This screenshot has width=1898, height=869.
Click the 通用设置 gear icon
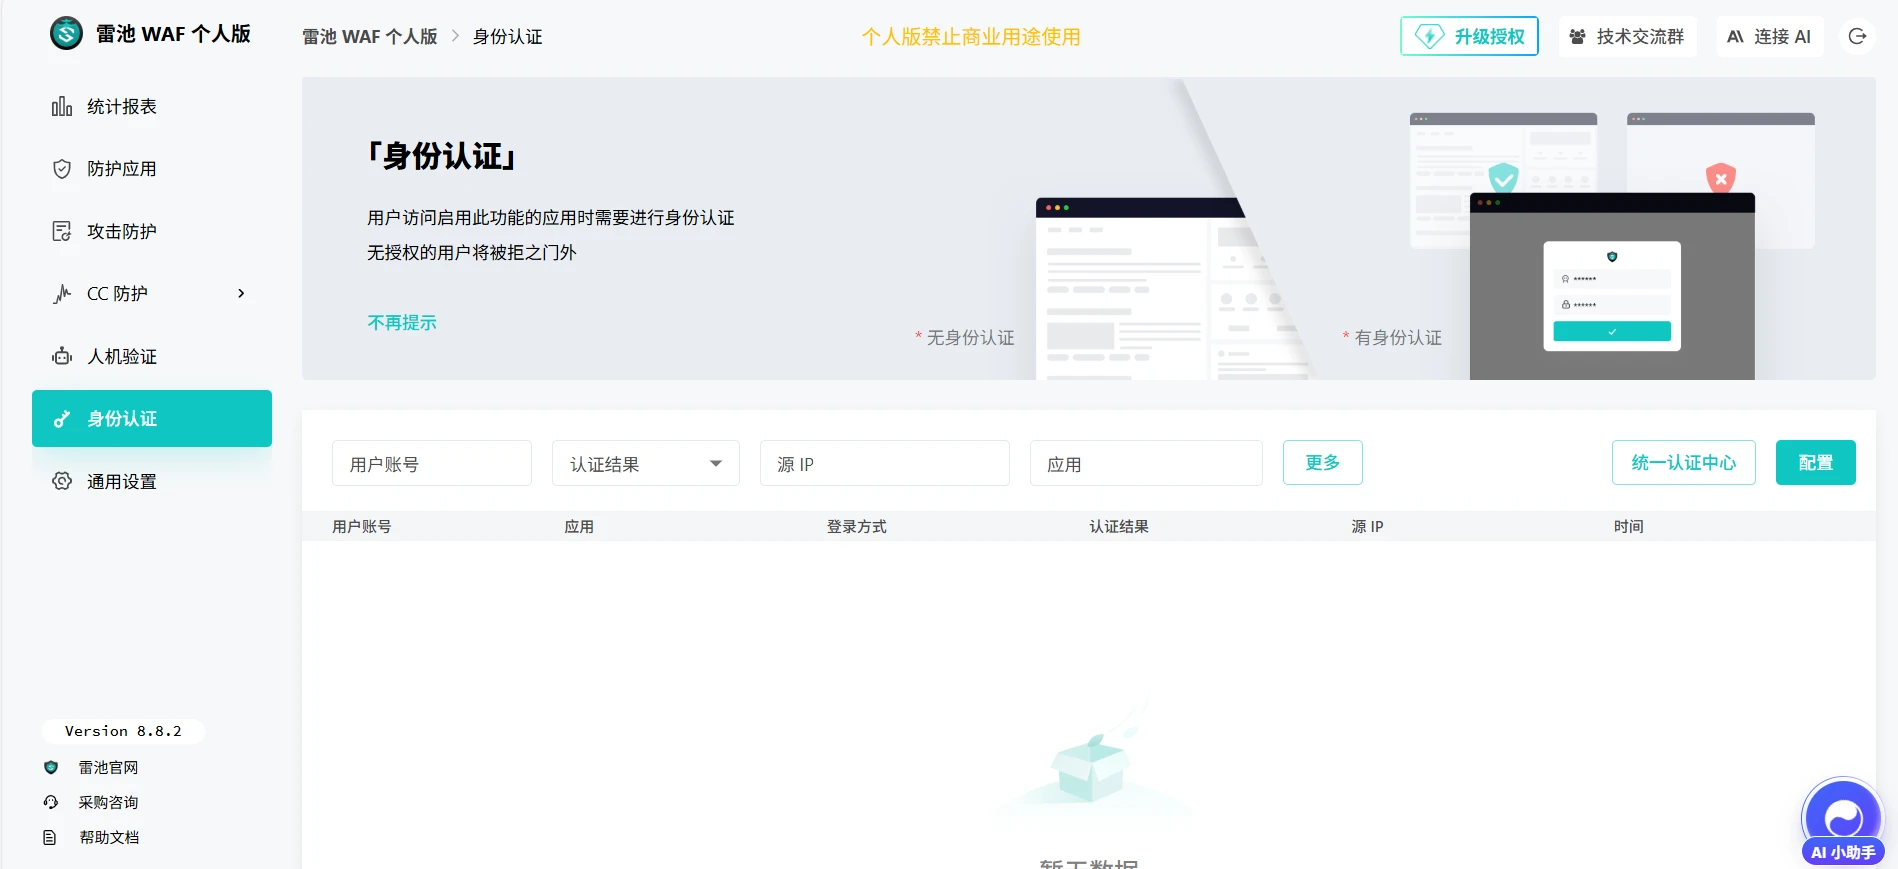pos(62,481)
